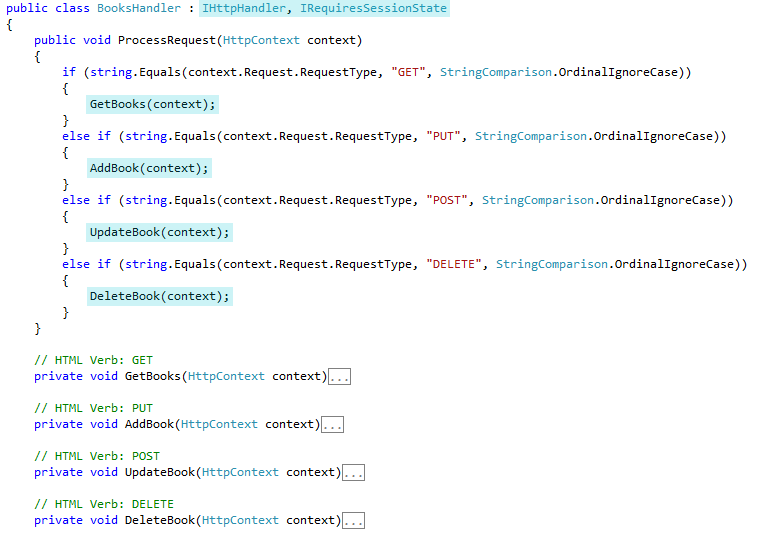
Task: Click the highlighted AddBook(context); call
Action: pyautogui.click(x=149, y=169)
